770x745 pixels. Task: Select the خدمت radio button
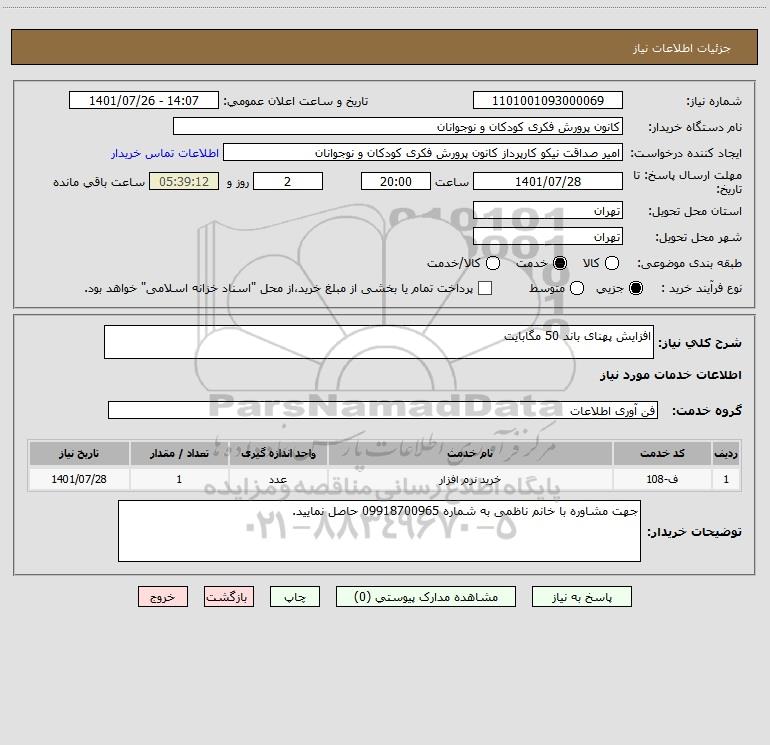click(559, 263)
